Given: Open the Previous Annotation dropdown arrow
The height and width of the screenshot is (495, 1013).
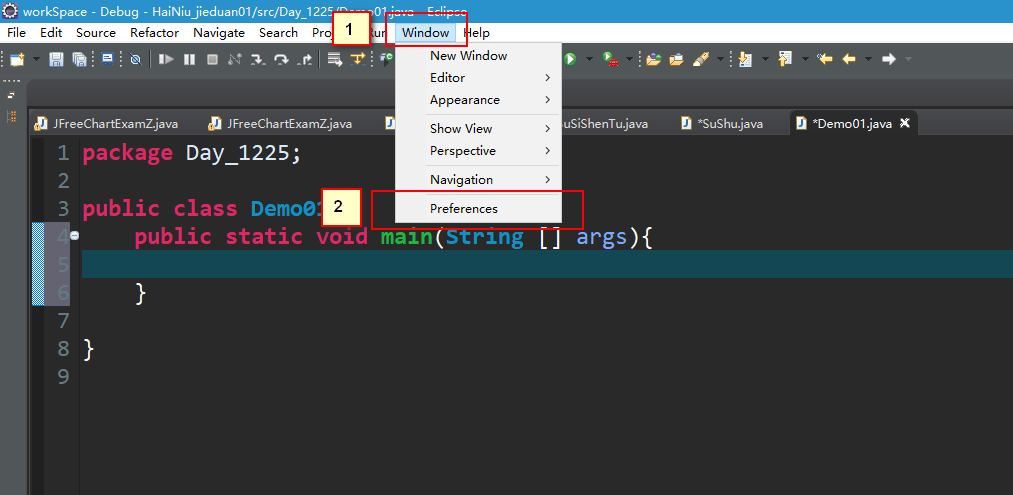Looking at the screenshot, I should (x=805, y=59).
